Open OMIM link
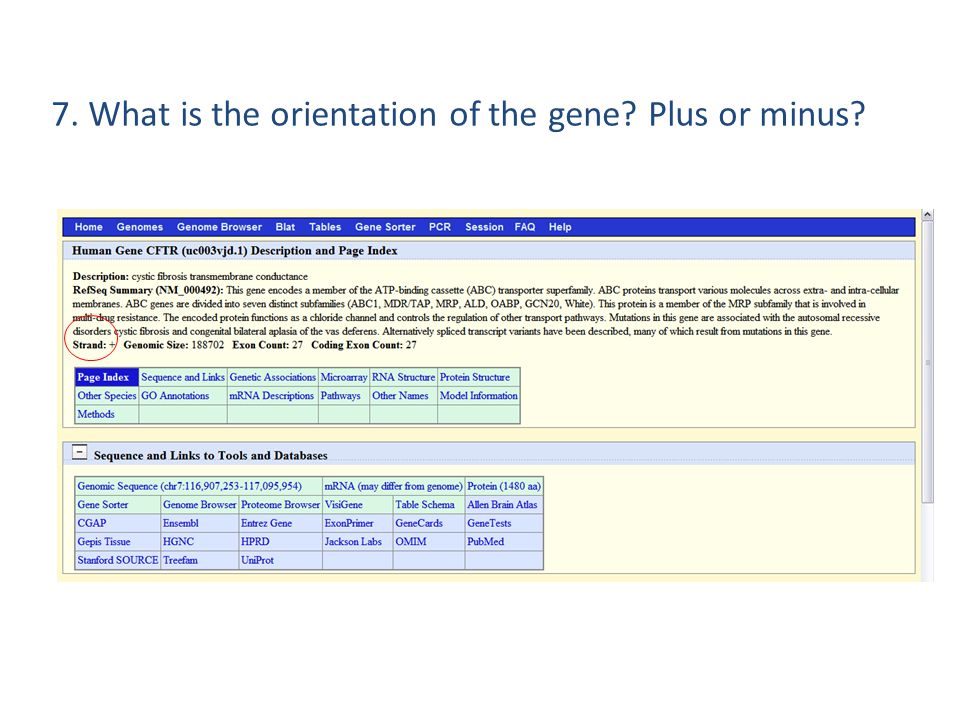Image resolution: width=960 pixels, height=720 pixels. 411,541
